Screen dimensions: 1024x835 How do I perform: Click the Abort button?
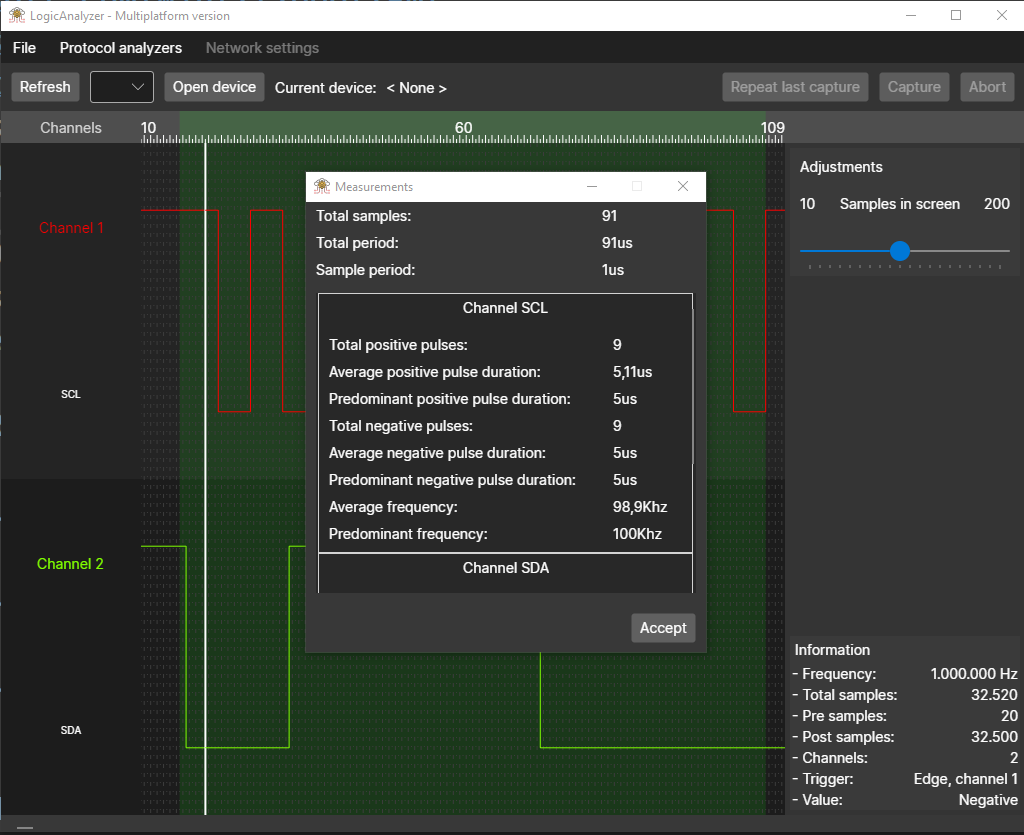pos(987,87)
